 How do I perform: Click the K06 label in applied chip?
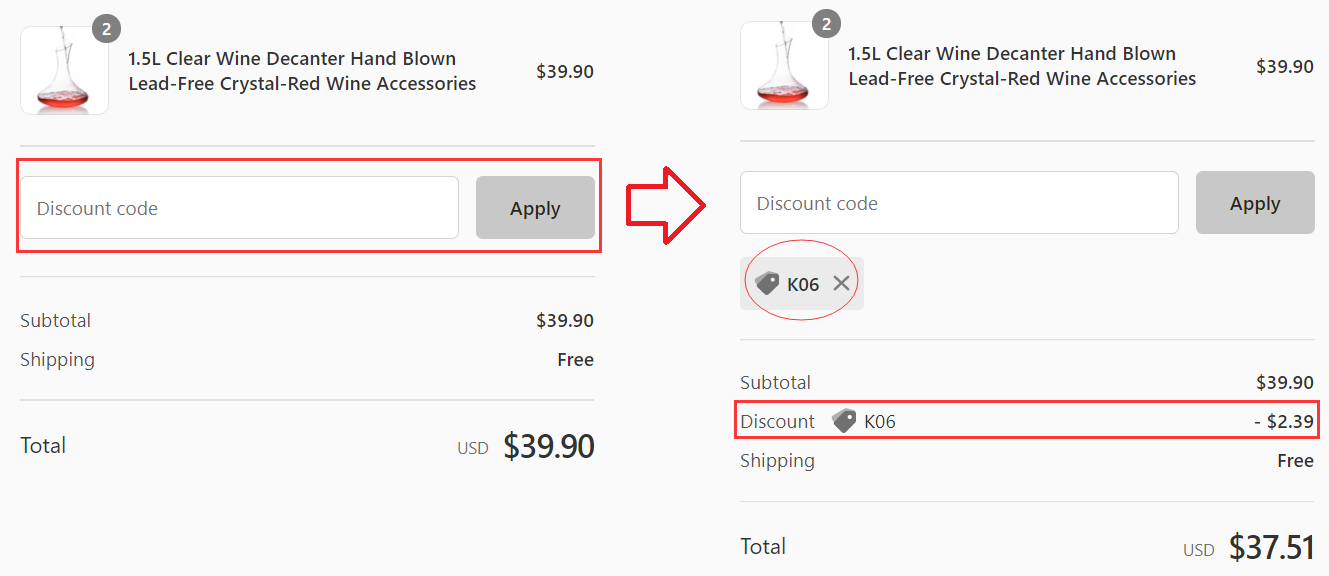(803, 284)
